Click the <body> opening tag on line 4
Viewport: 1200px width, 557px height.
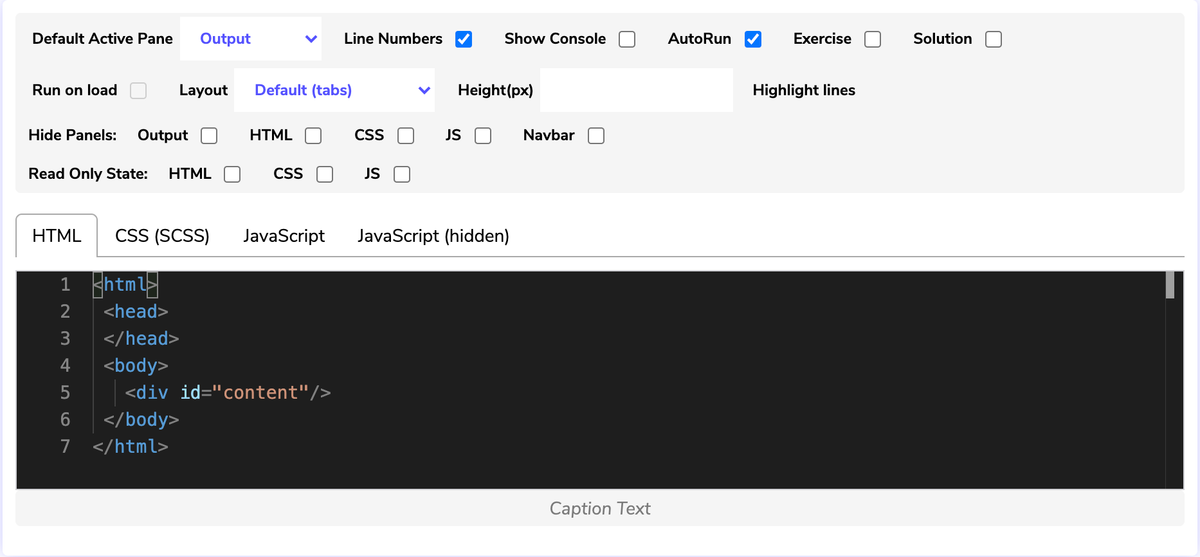click(x=136, y=365)
